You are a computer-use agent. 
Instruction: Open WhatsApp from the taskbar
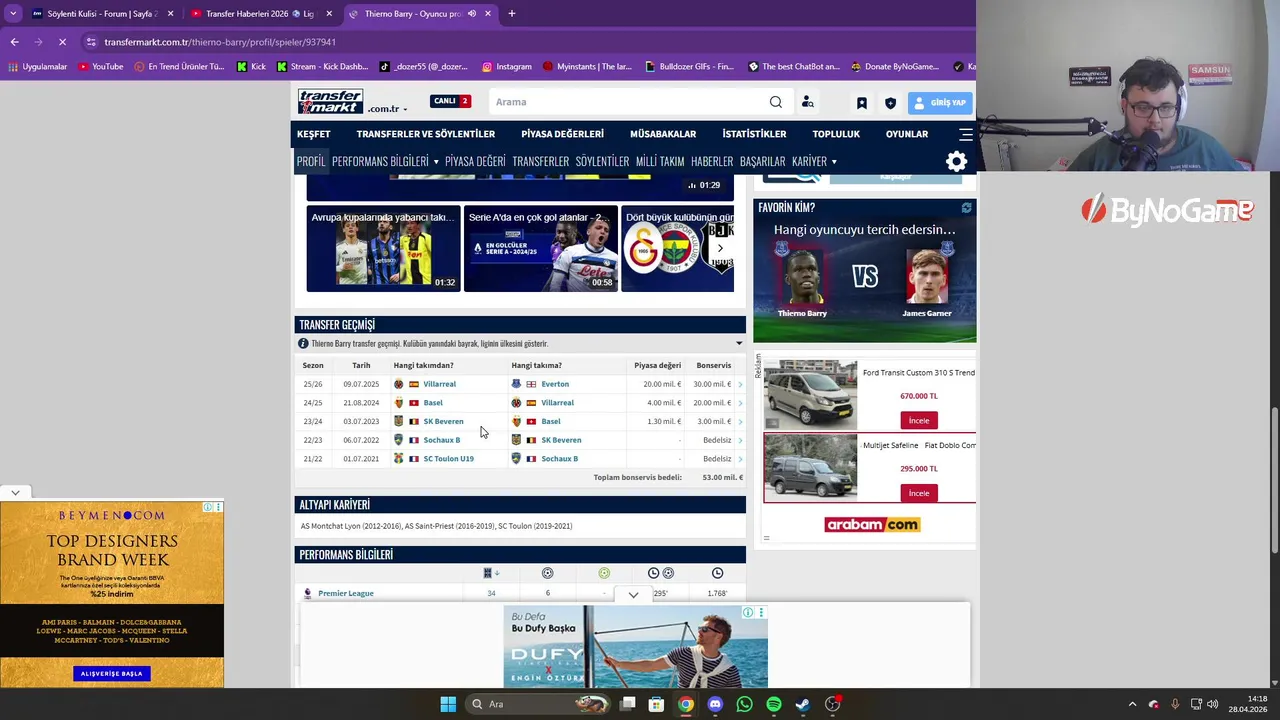click(744, 704)
